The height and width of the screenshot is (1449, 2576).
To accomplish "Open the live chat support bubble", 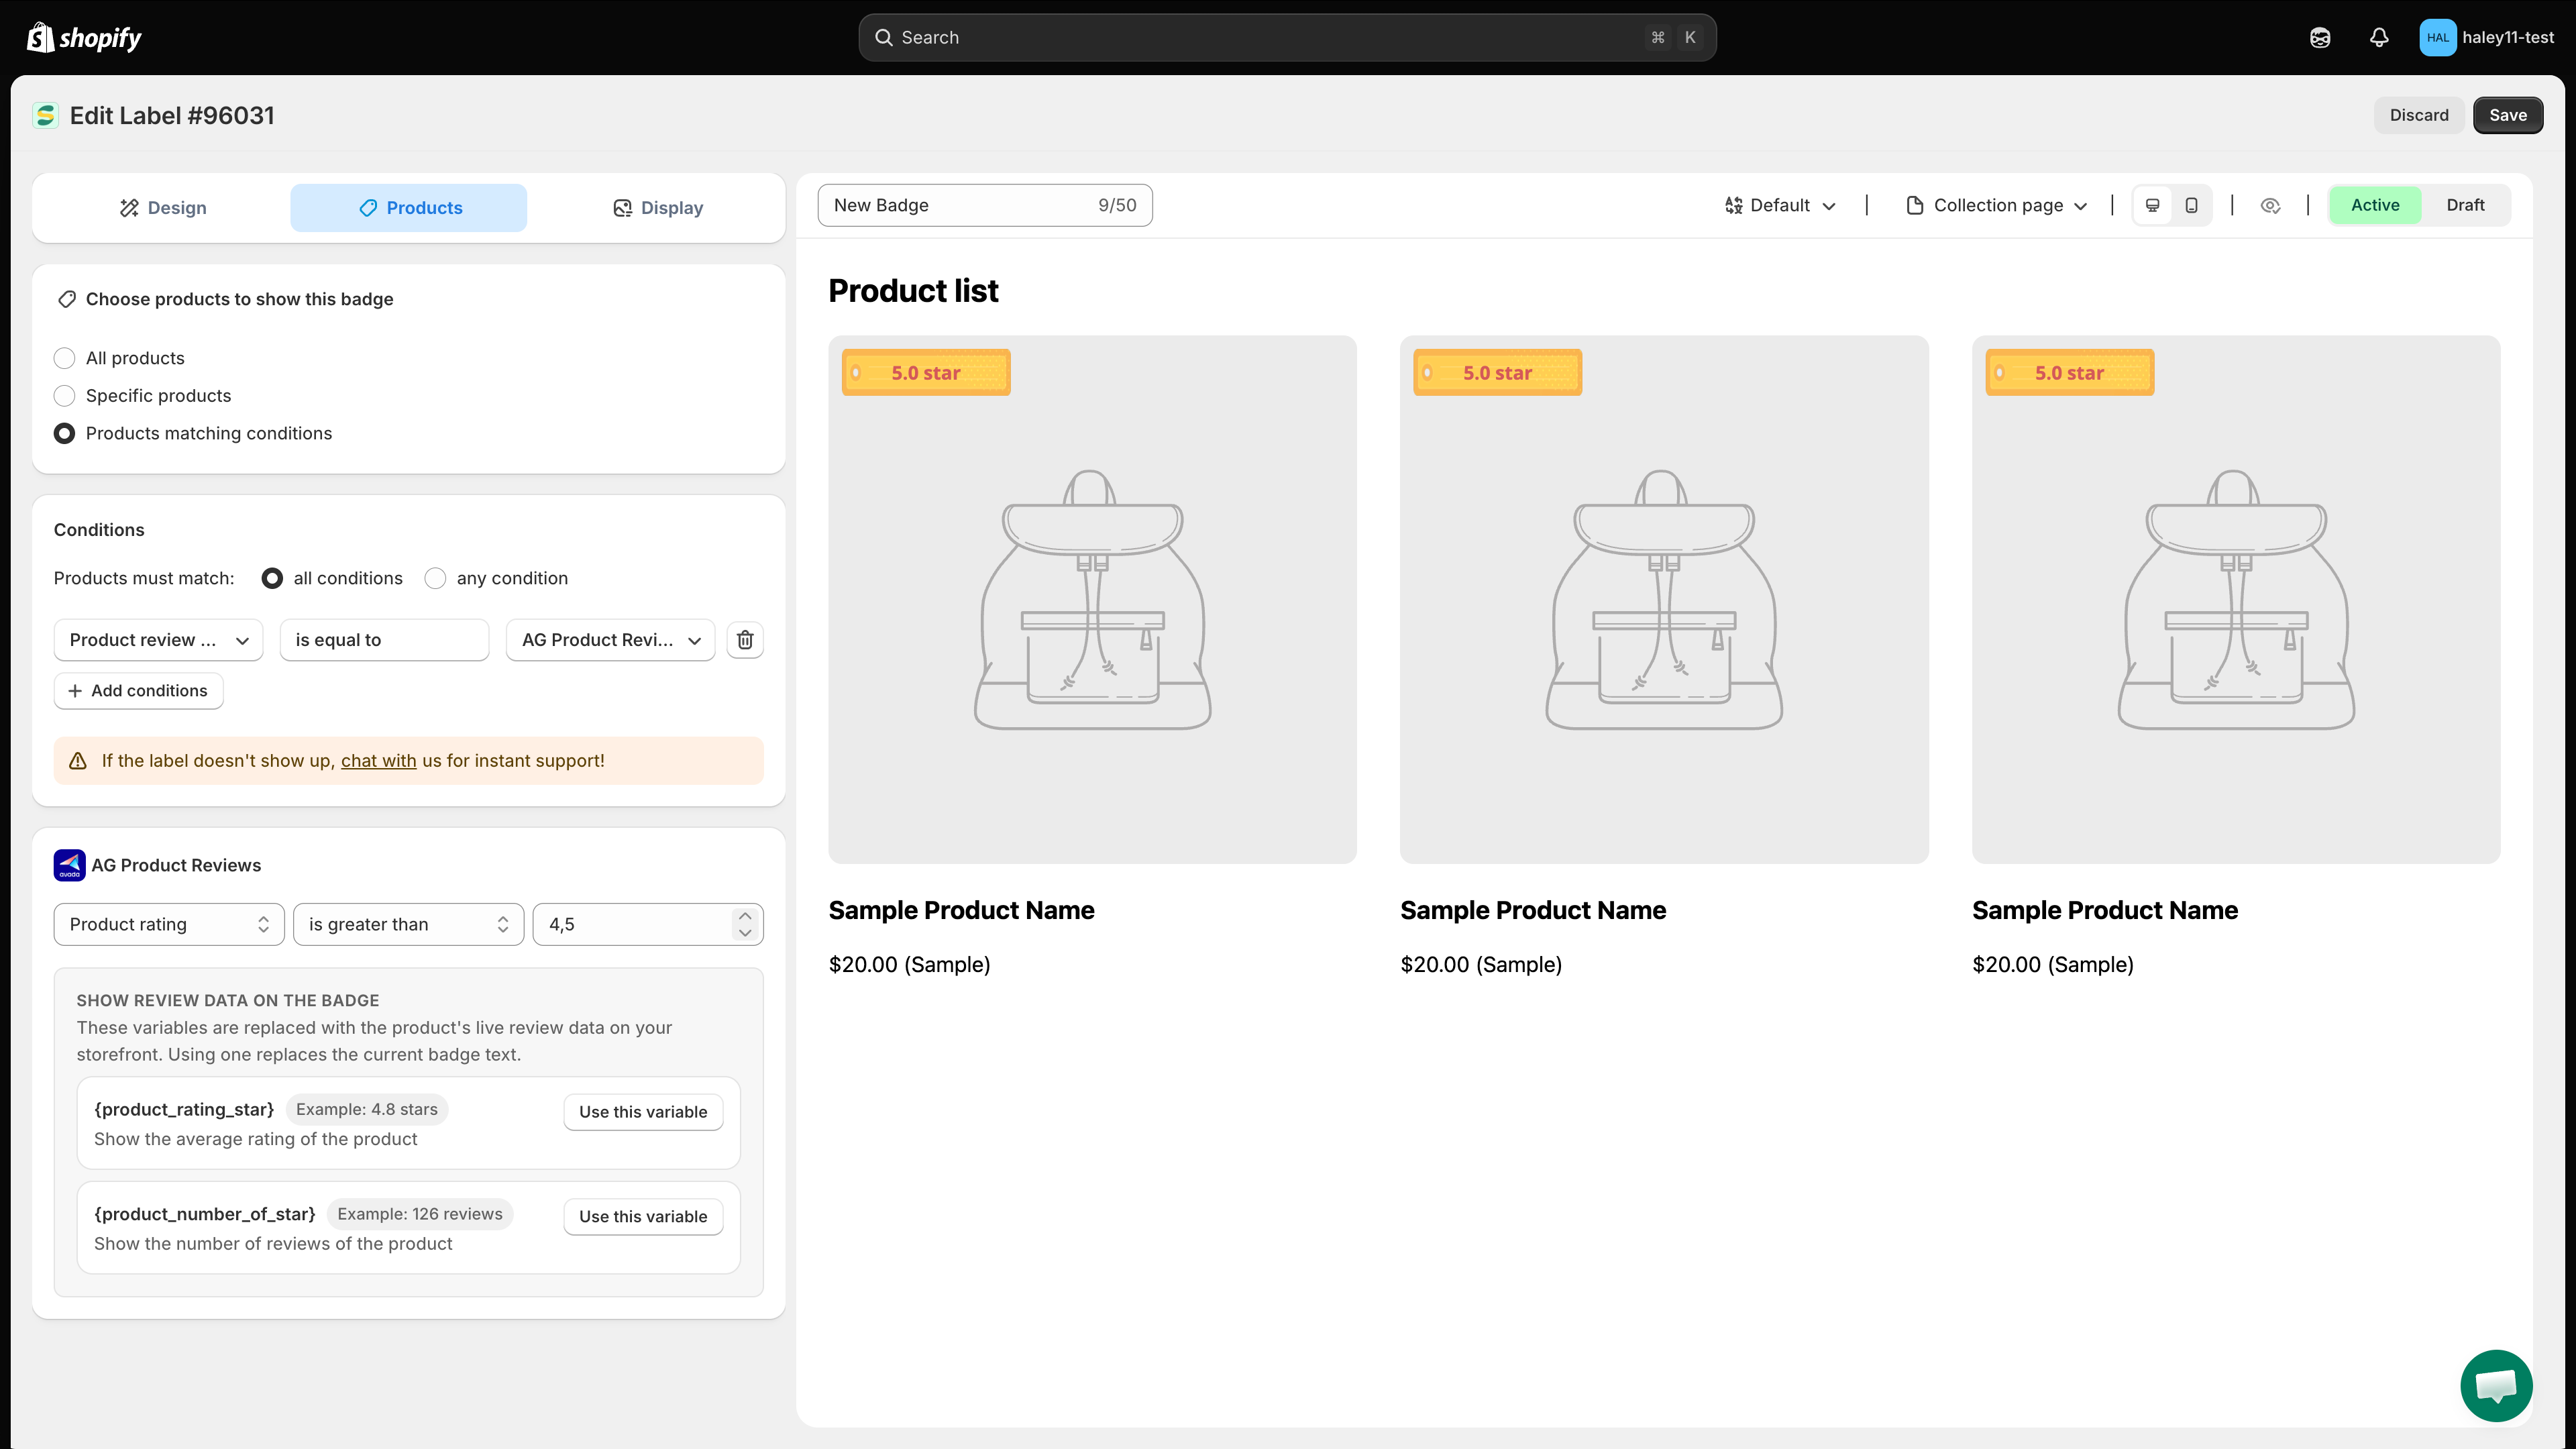I will pyautogui.click(x=2496, y=1385).
